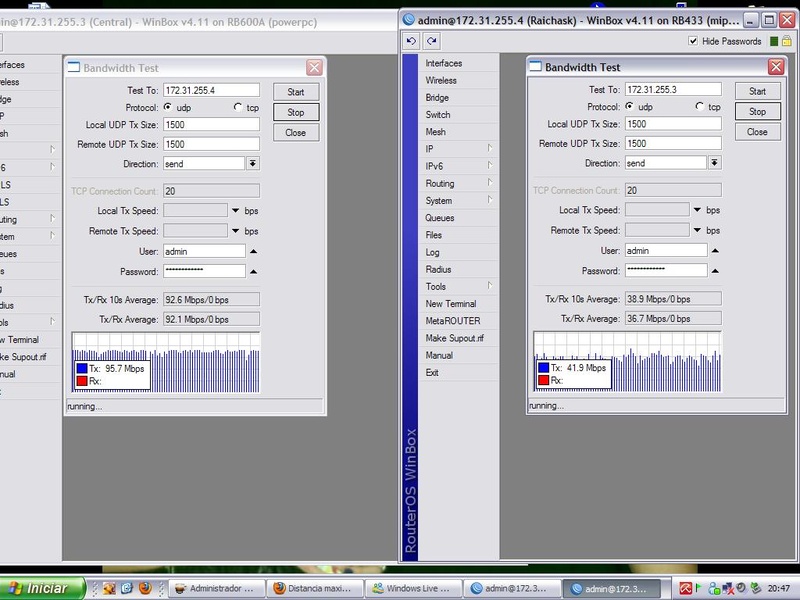Click the Undo arrow in Raichask WinBox toolbar
Viewport: 800px width, 600px height.
[411, 41]
